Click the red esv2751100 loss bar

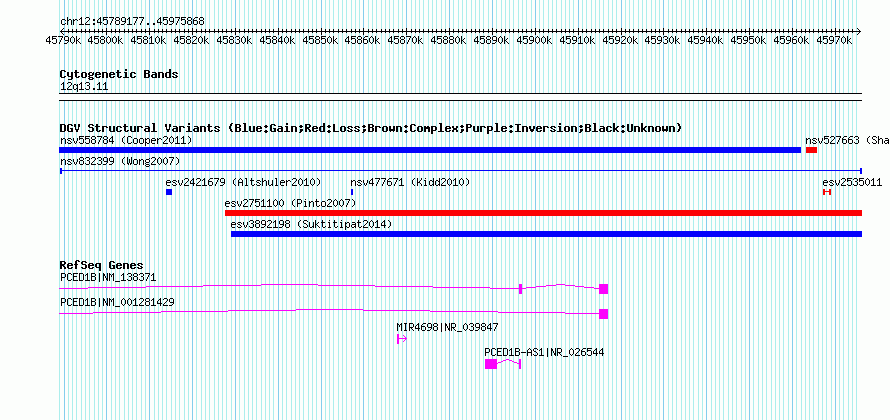543,213
